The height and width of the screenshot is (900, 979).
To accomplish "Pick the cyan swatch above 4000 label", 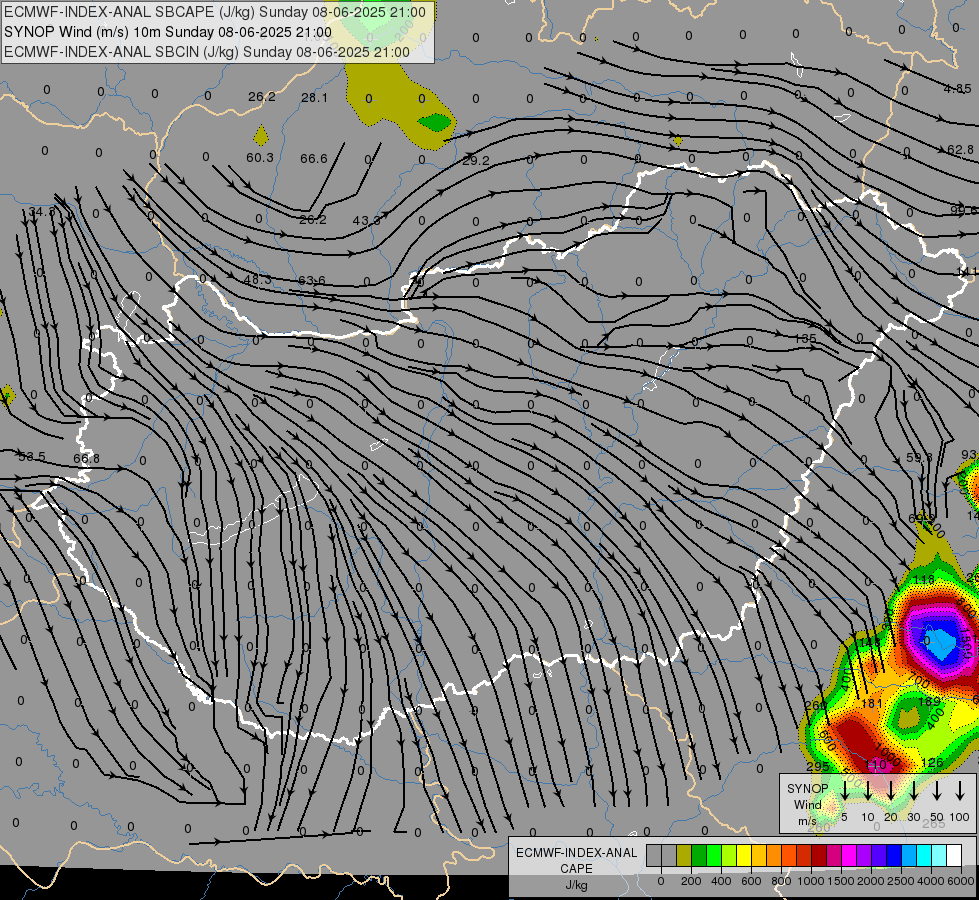I will click(x=923, y=856).
